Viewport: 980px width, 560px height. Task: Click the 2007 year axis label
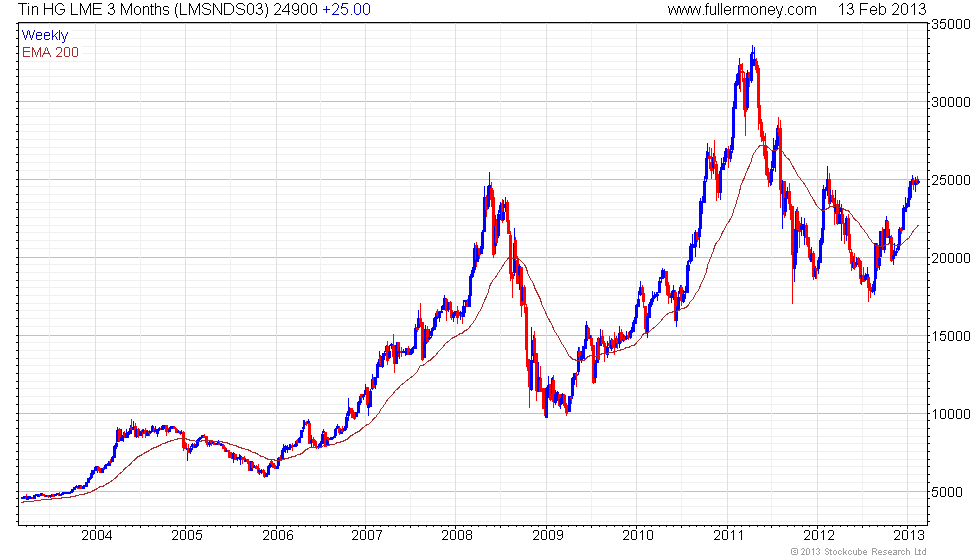tap(367, 535)
